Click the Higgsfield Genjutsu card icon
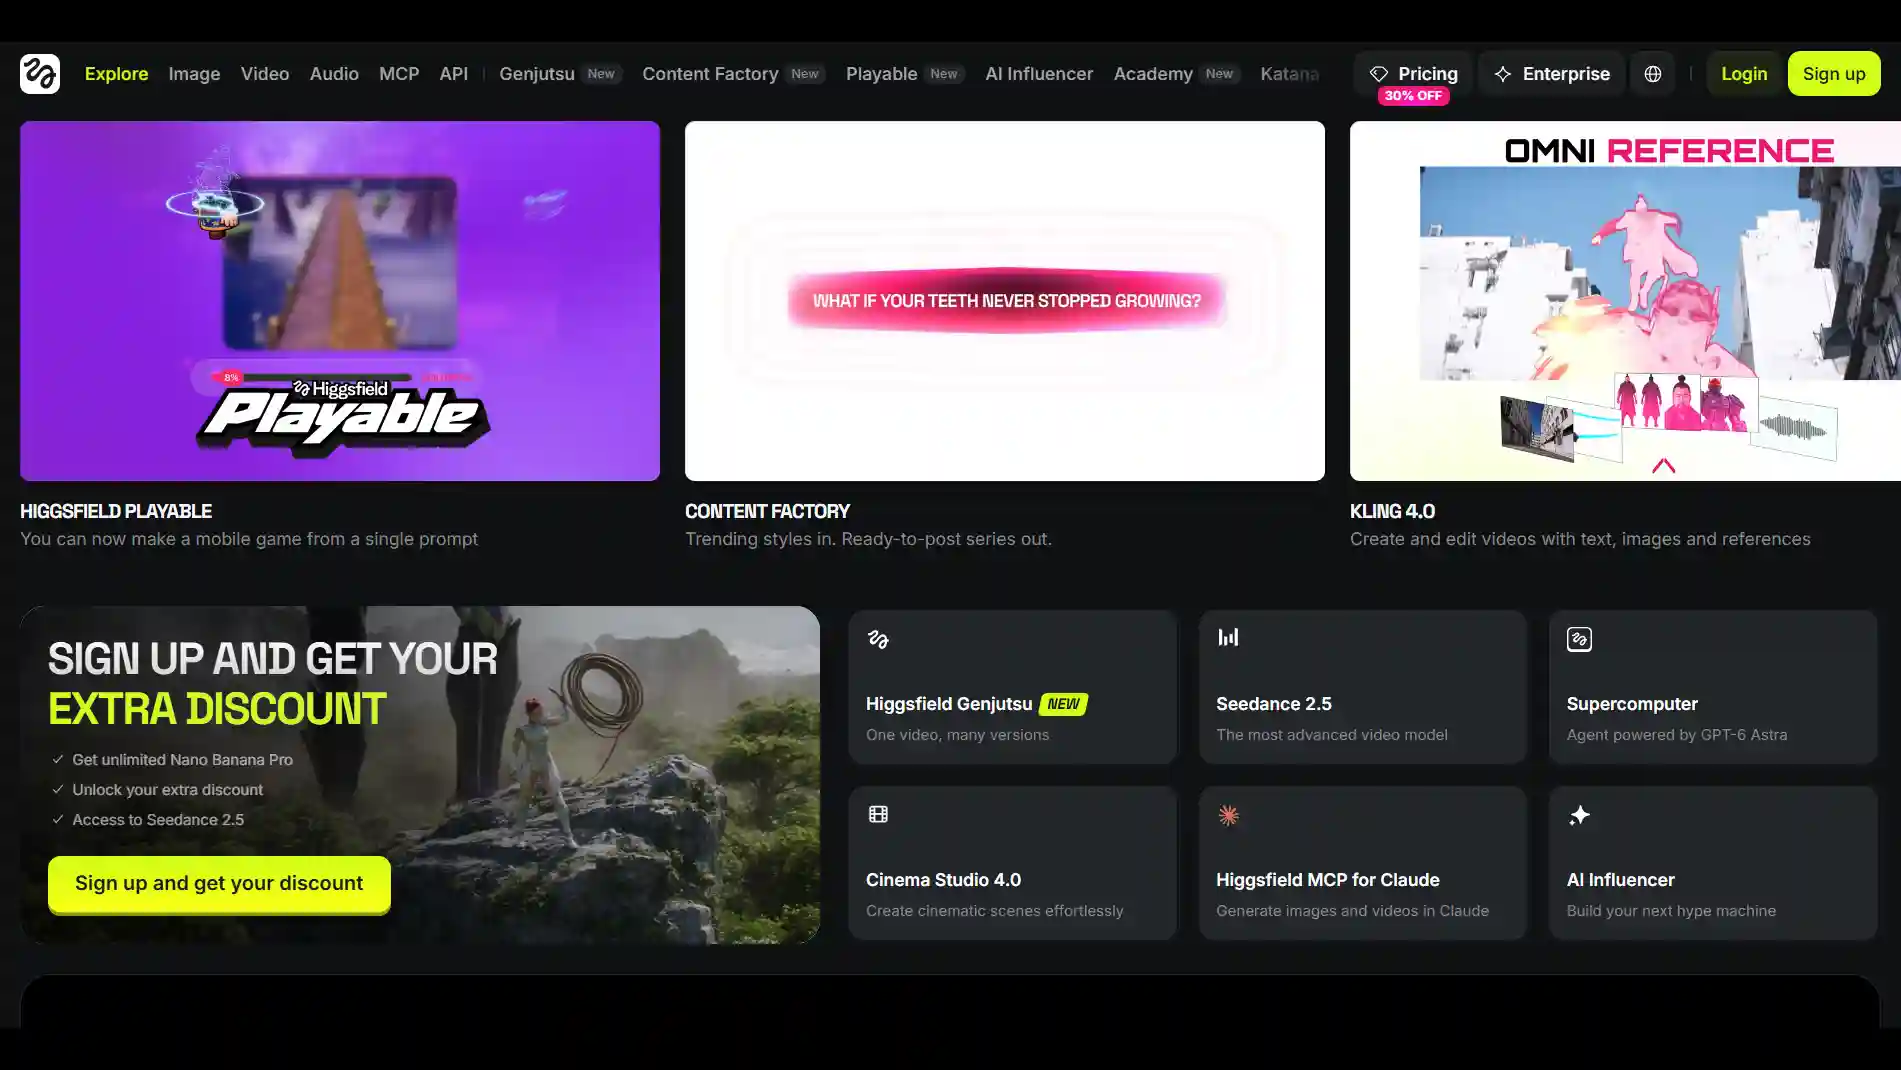Image resolution: width=1901 pixels, height=1070 pixels. tap(878, 639)
